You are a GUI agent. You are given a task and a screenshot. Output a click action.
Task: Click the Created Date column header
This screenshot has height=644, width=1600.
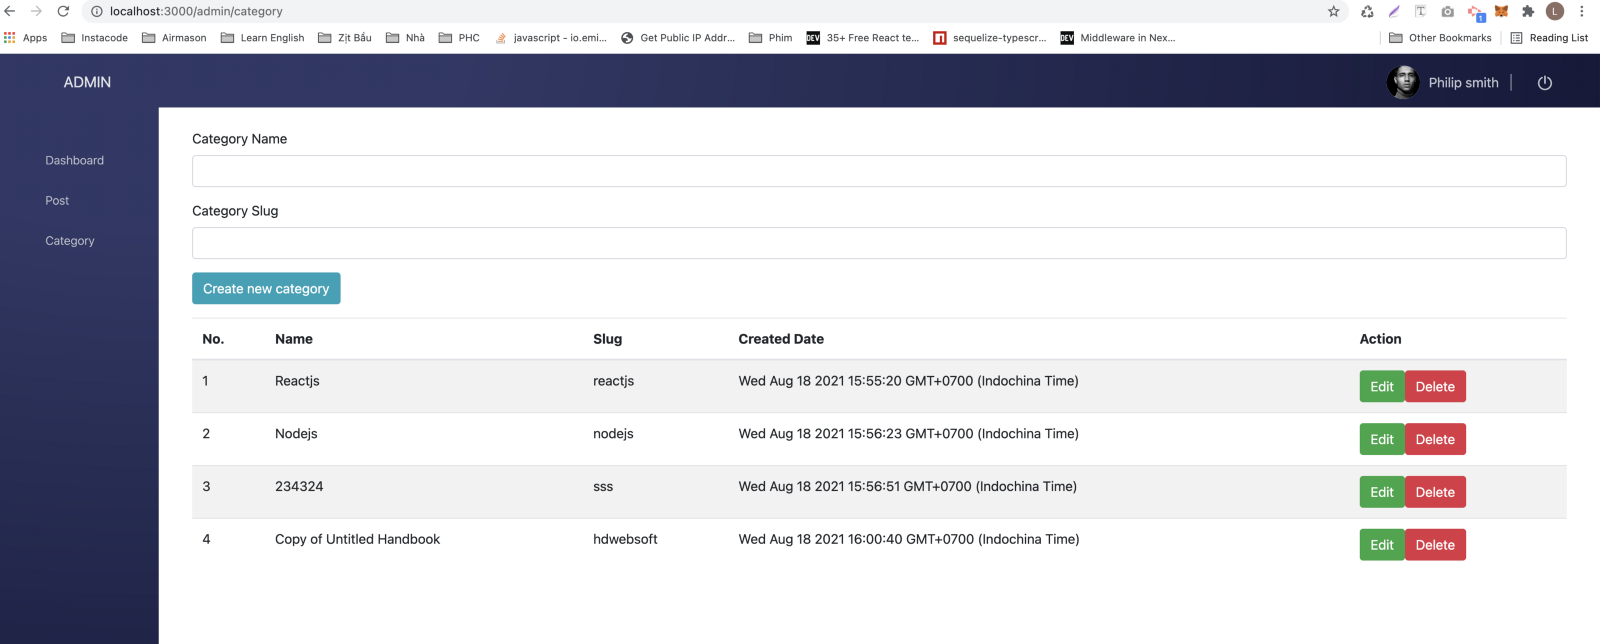(x=781, y=339)
